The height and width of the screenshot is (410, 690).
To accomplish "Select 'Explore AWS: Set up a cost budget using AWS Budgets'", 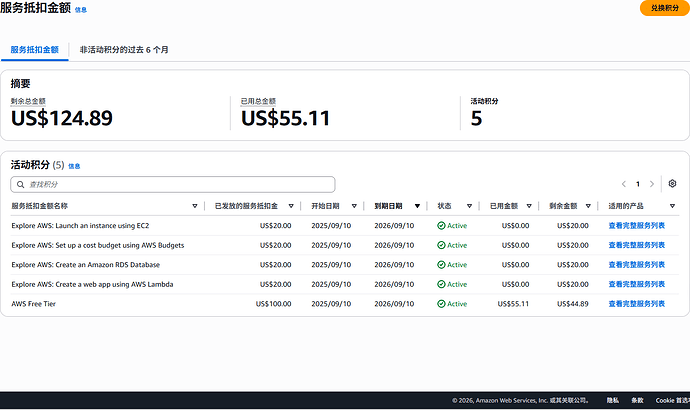I will (98, 245).
